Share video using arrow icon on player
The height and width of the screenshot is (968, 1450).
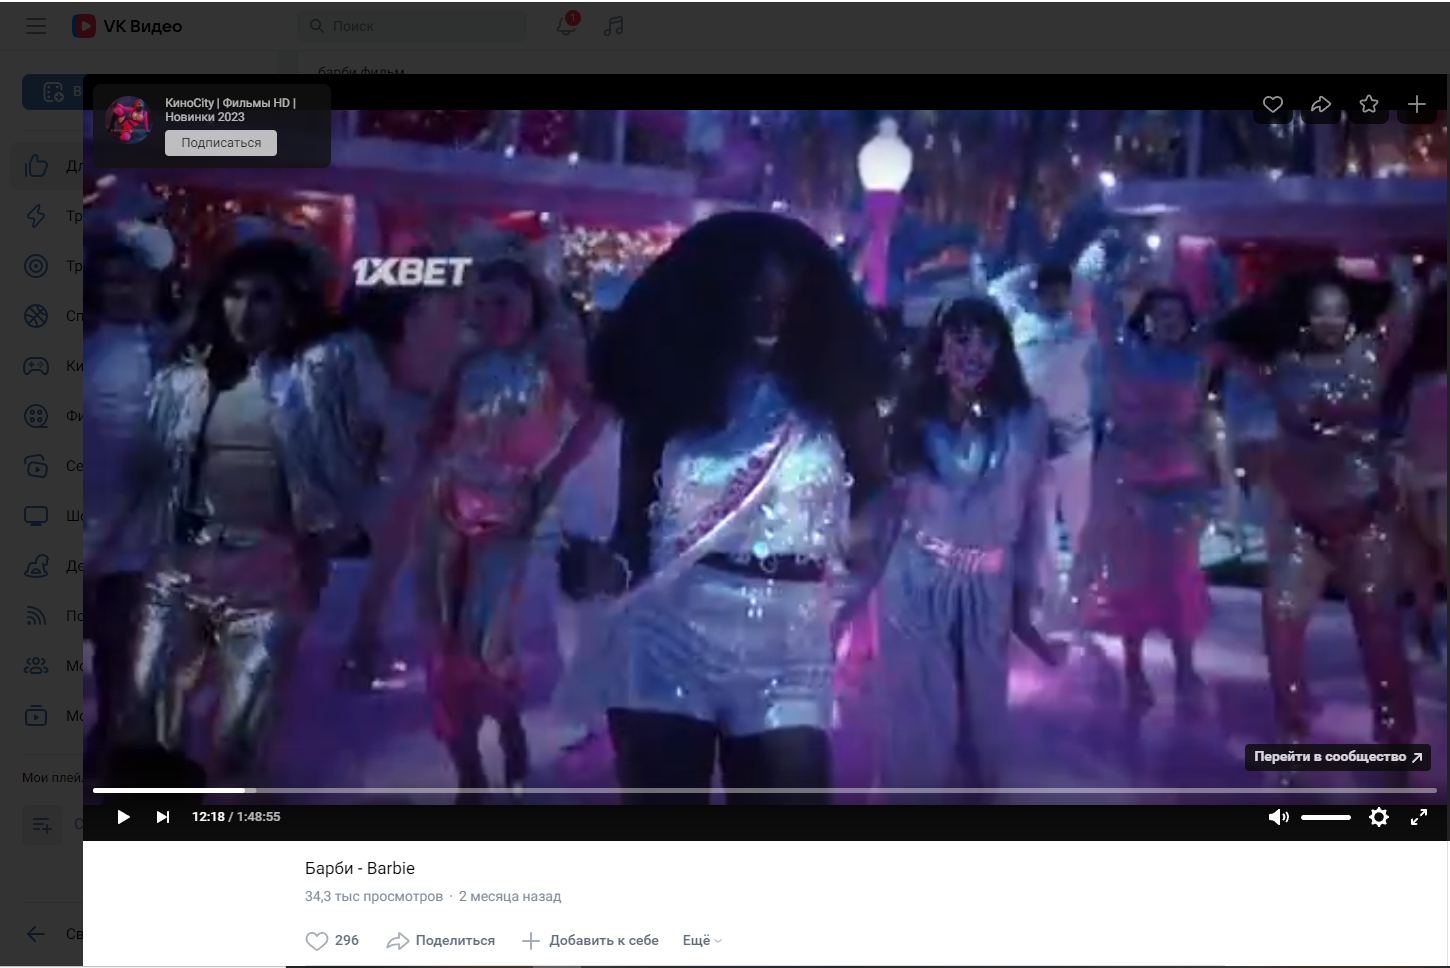1321,104
